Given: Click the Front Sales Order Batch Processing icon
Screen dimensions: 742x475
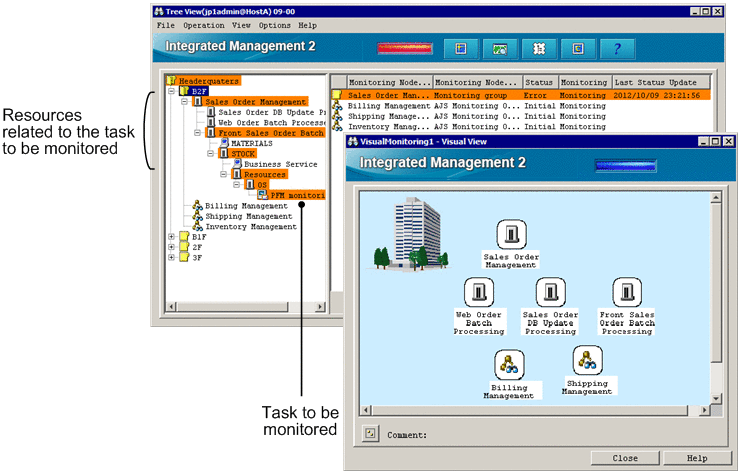Looking at the screenshot, I should coord(627,292).
